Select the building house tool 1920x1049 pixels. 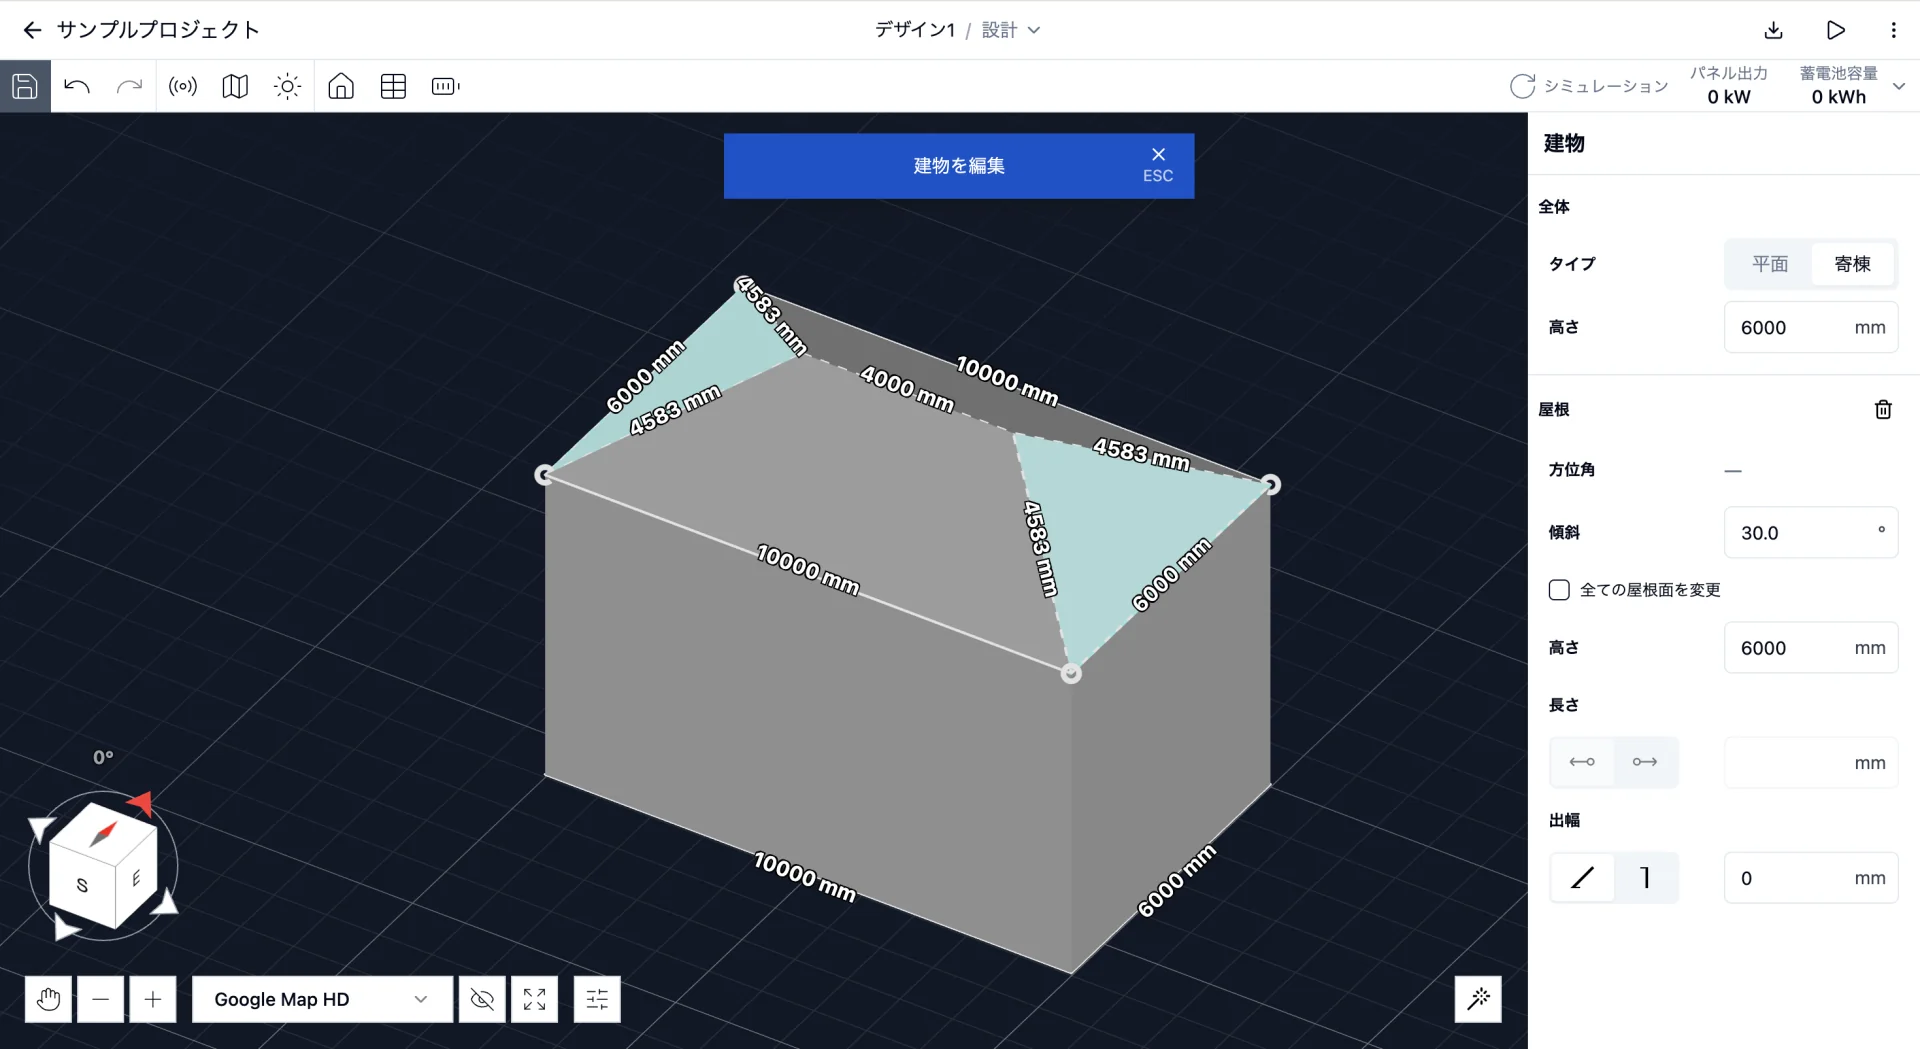click(x=341, y=86)
